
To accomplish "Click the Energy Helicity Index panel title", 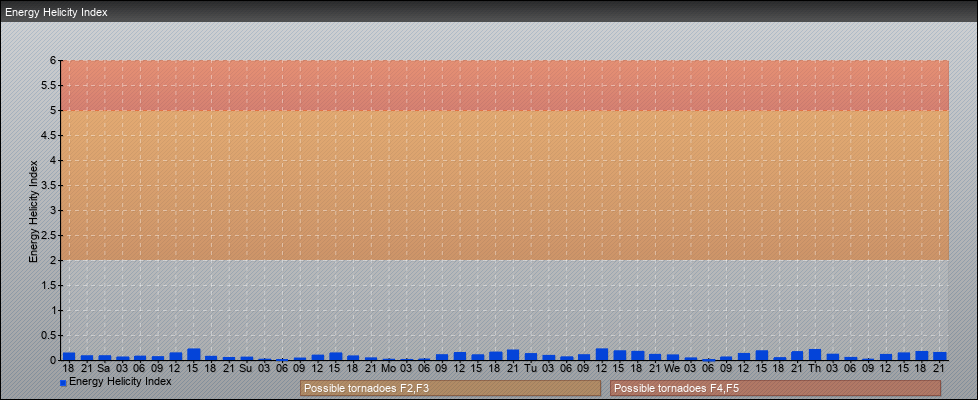I will tap(56, 12).
